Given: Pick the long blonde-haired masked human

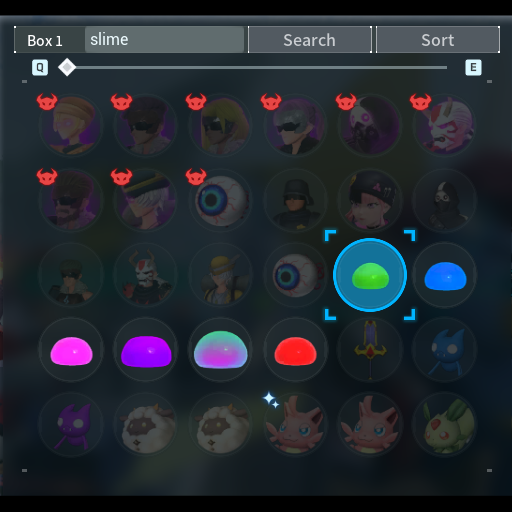Looking at the screenshot, I should [221, 125].
